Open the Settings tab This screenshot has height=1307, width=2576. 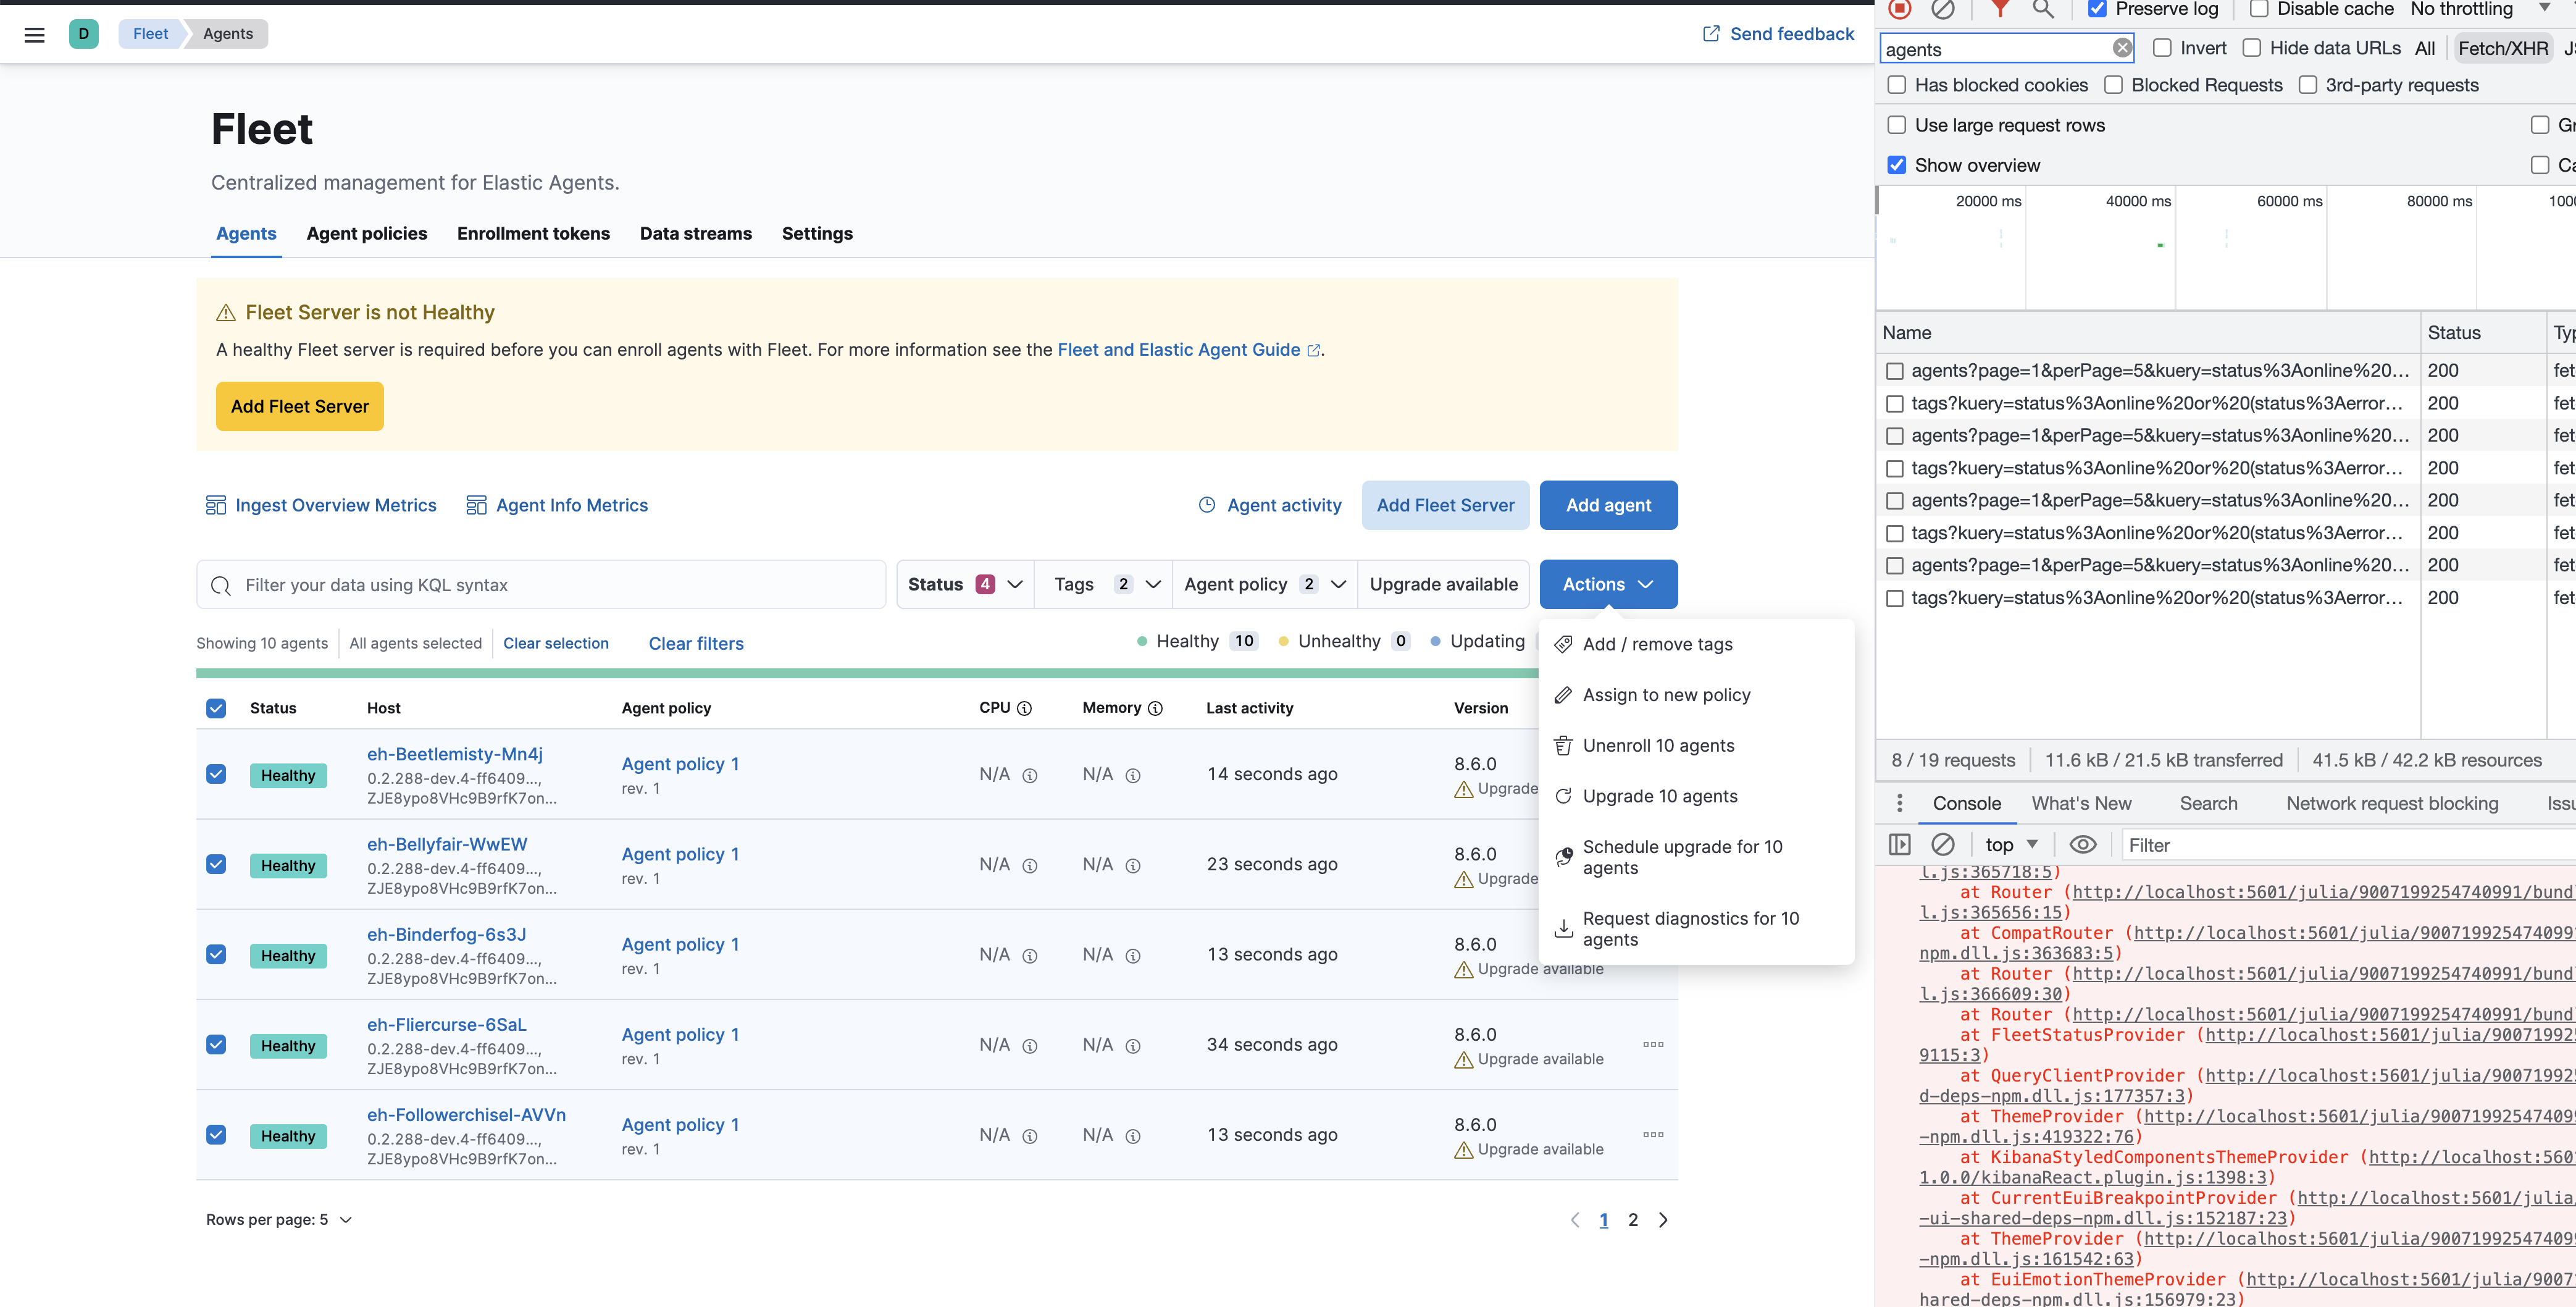[x=817, y=233]
